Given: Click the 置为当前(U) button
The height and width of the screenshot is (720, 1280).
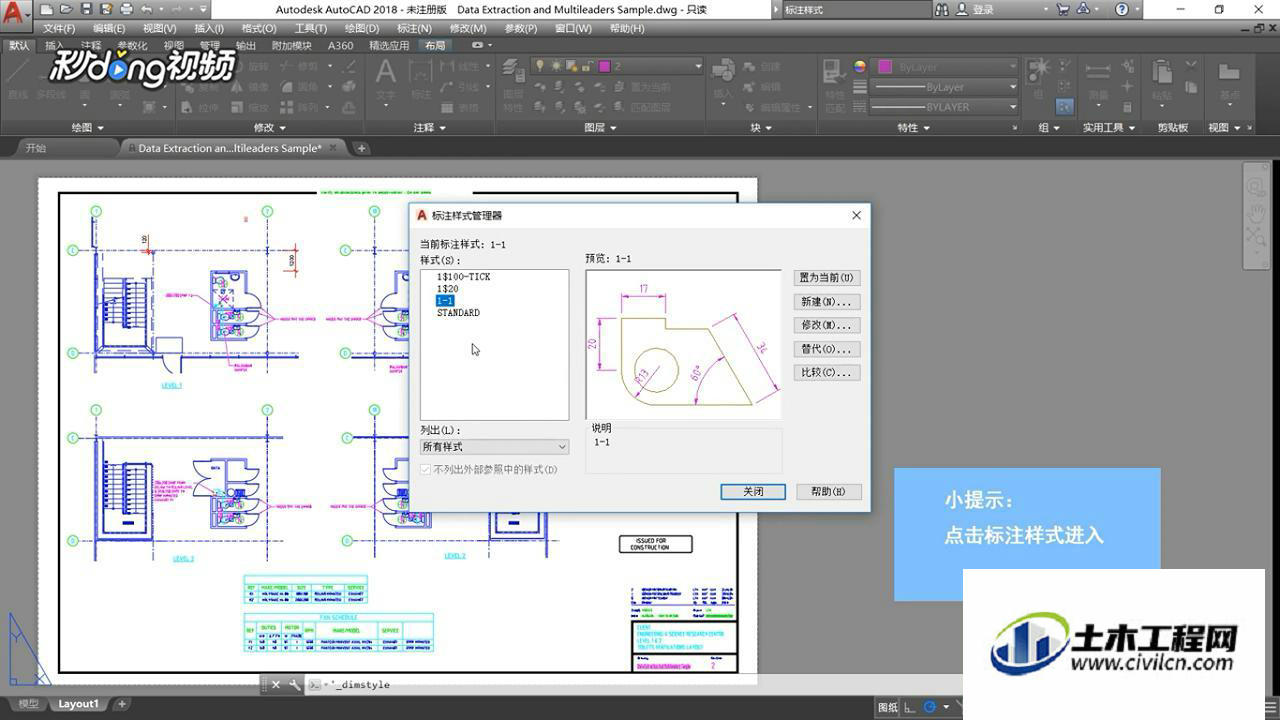Looking at the screenshot, I should pos(826,278).
